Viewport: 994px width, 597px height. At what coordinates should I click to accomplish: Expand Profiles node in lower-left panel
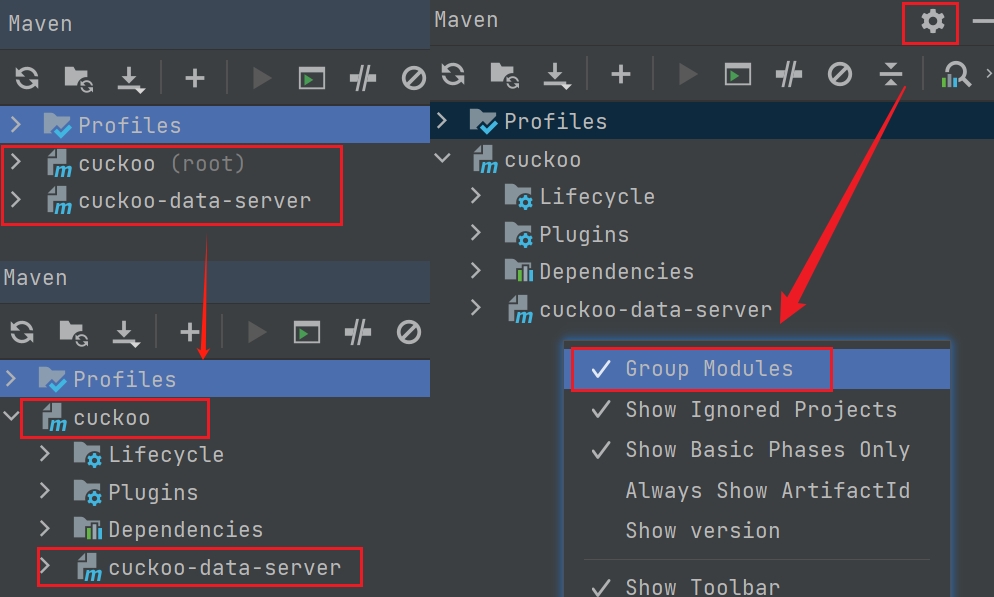11,378
